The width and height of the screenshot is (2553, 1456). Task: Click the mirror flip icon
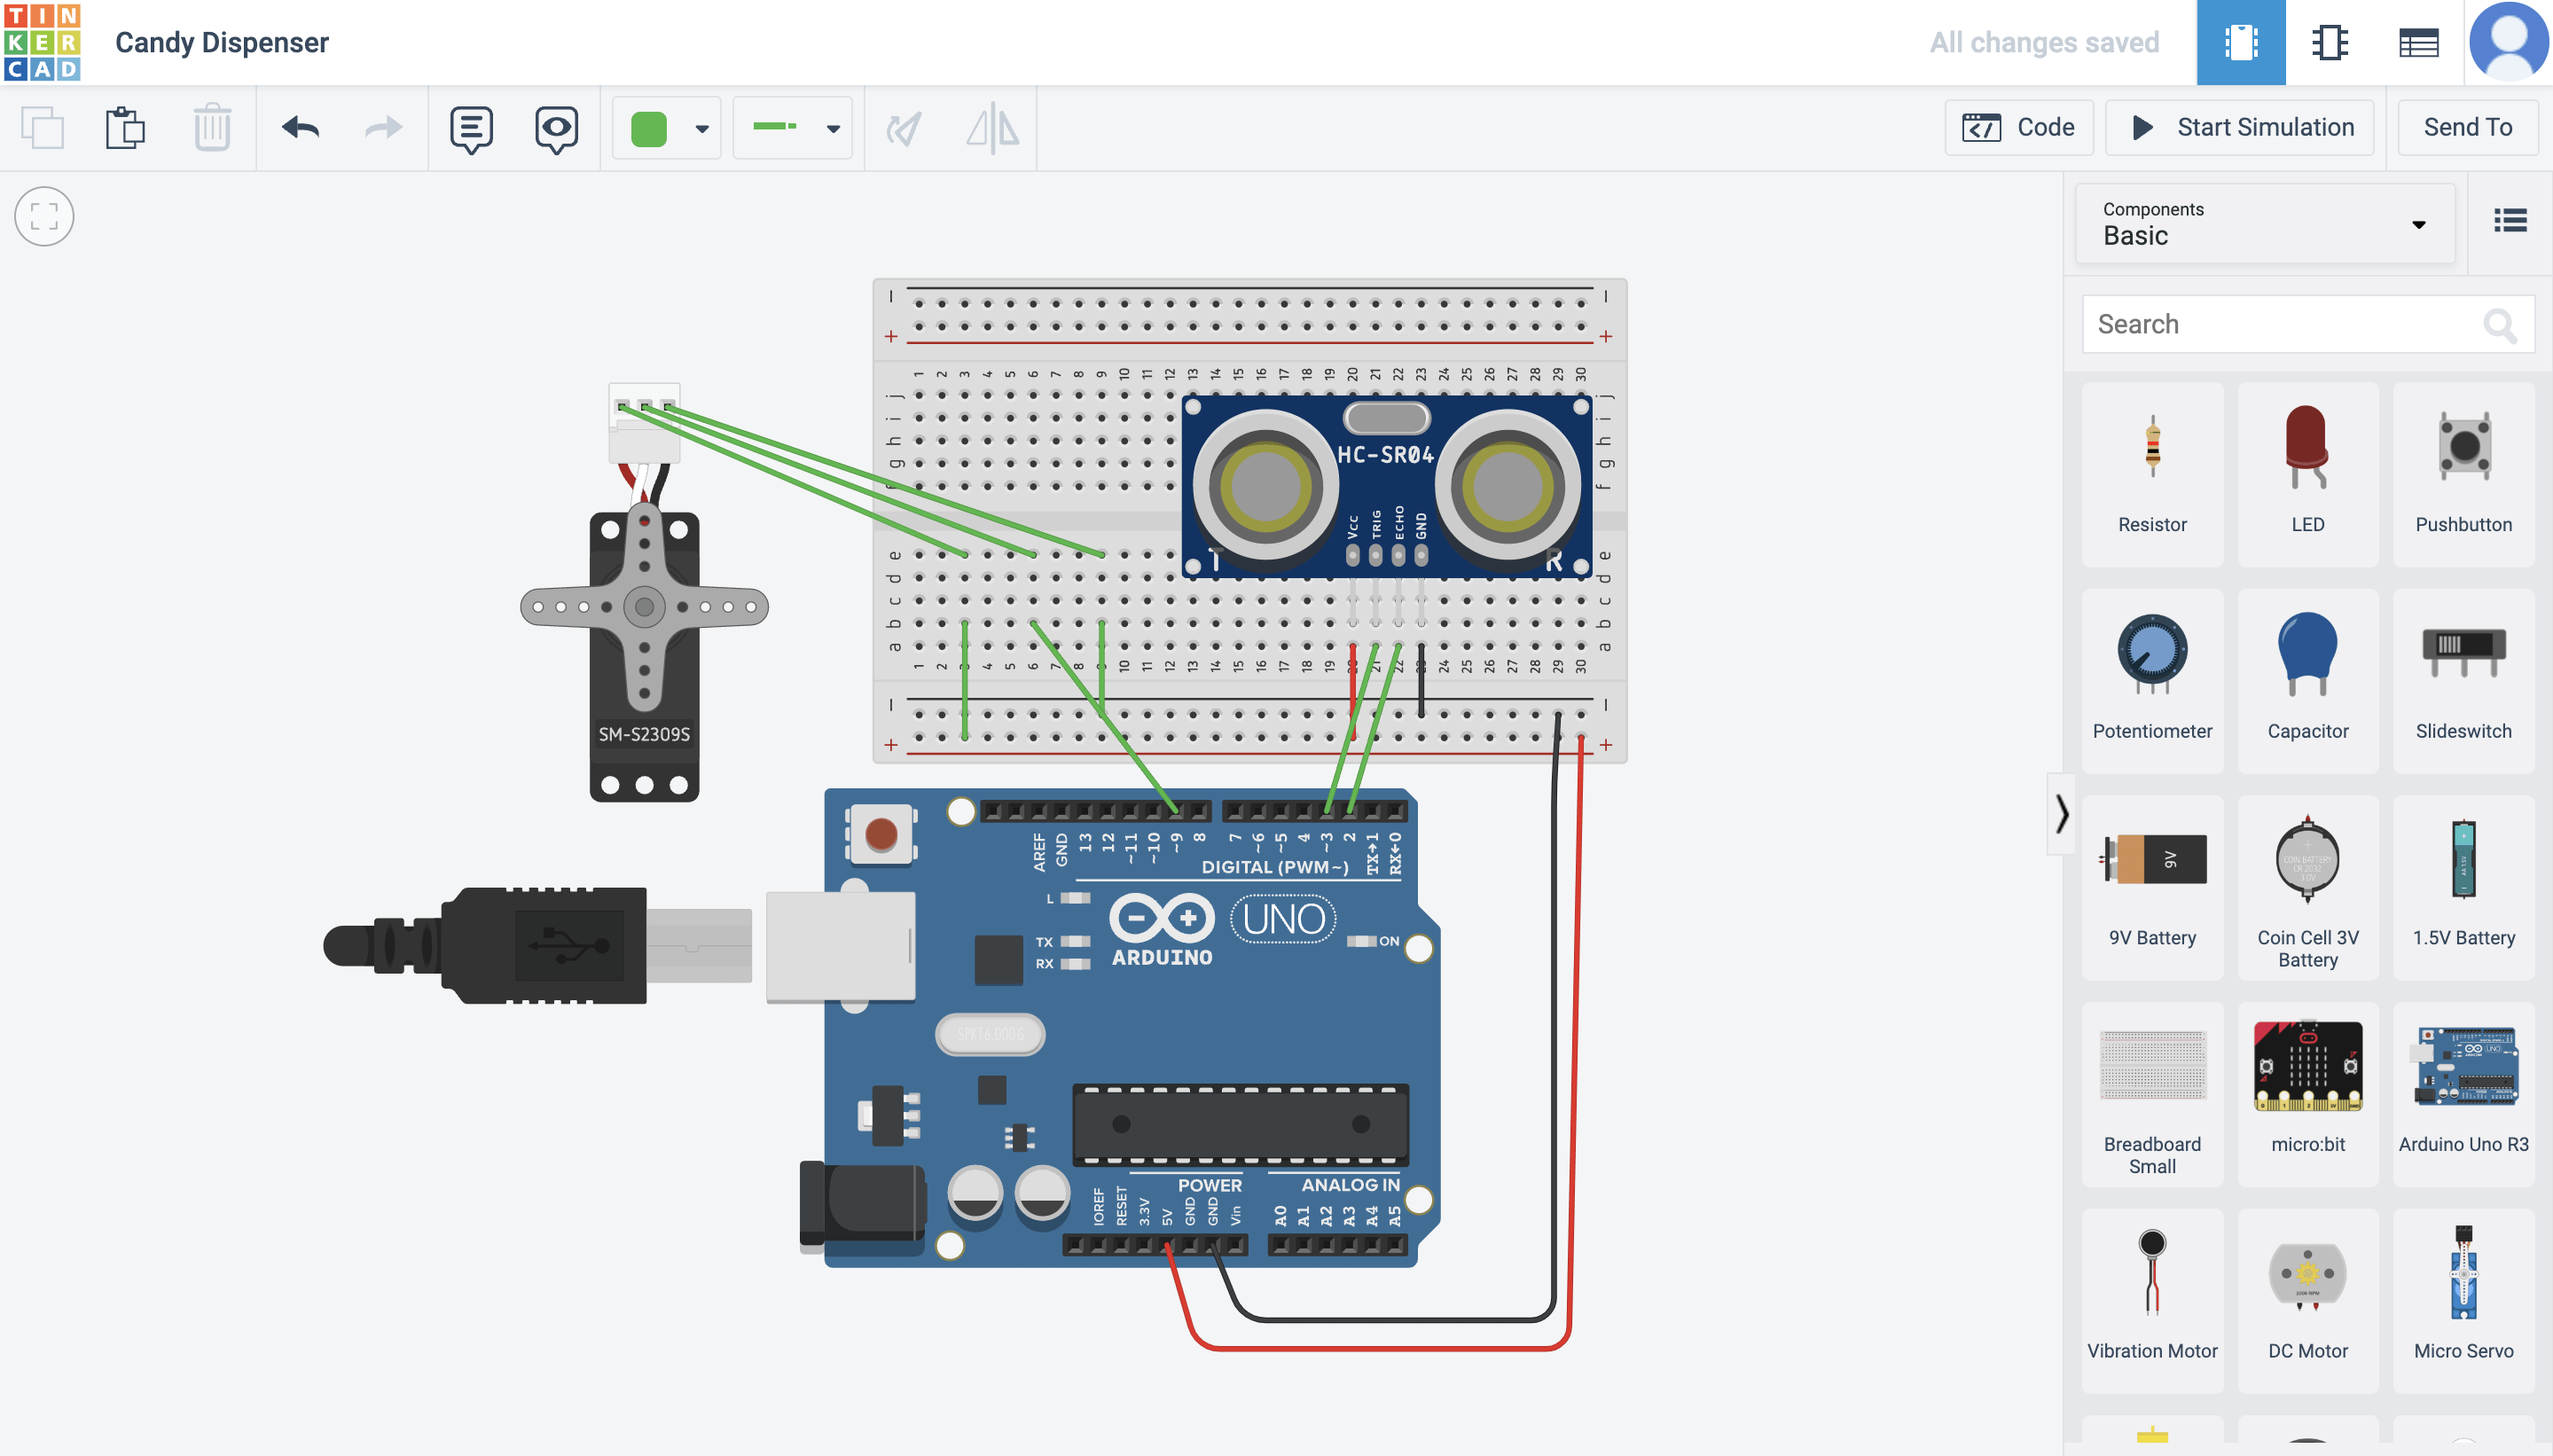pyautogui.click(x=992, y=128)
